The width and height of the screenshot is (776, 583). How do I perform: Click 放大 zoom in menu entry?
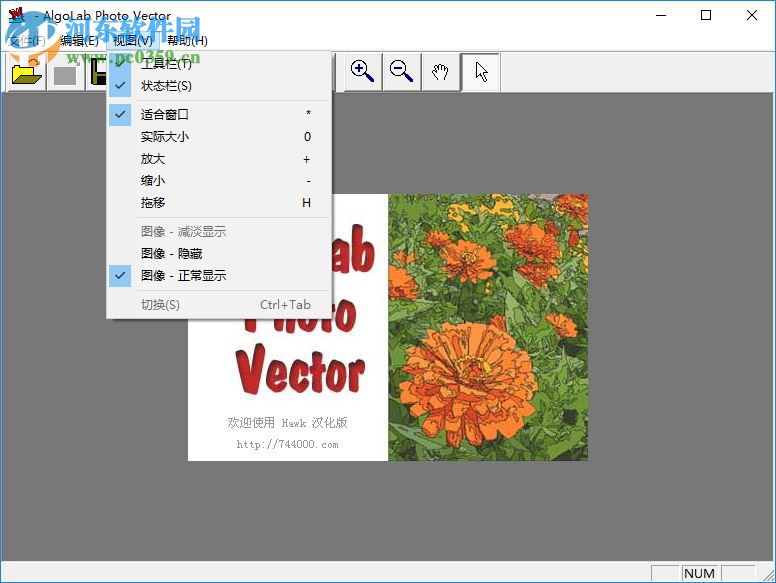click(x=219, y=159)
